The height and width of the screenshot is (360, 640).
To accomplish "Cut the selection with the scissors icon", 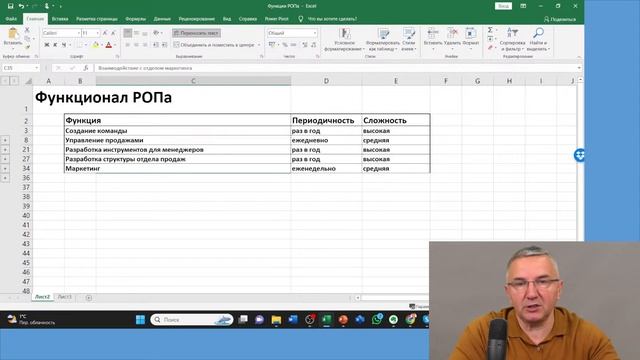I will point(27,30).
